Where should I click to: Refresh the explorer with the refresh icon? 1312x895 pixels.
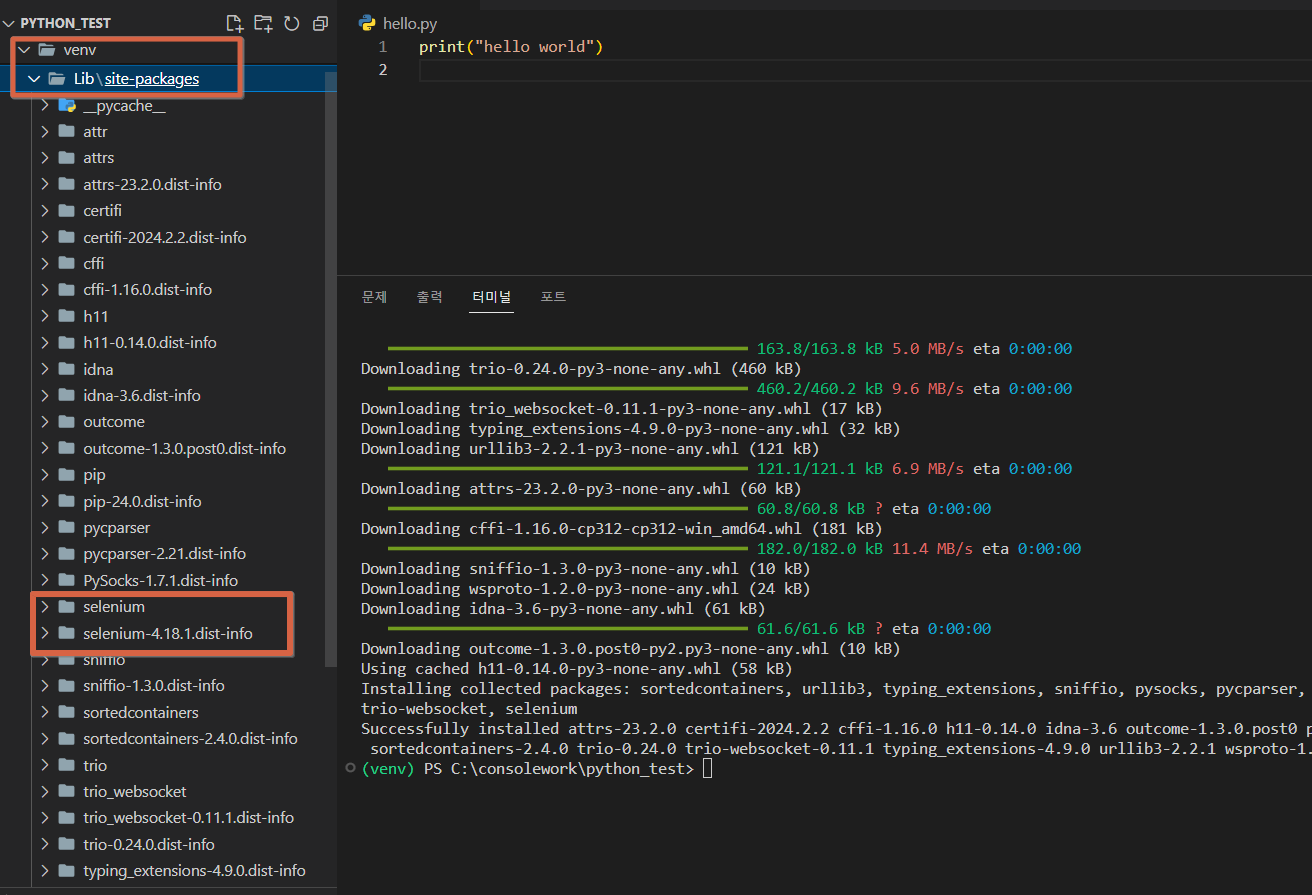(x=292, y=23)
